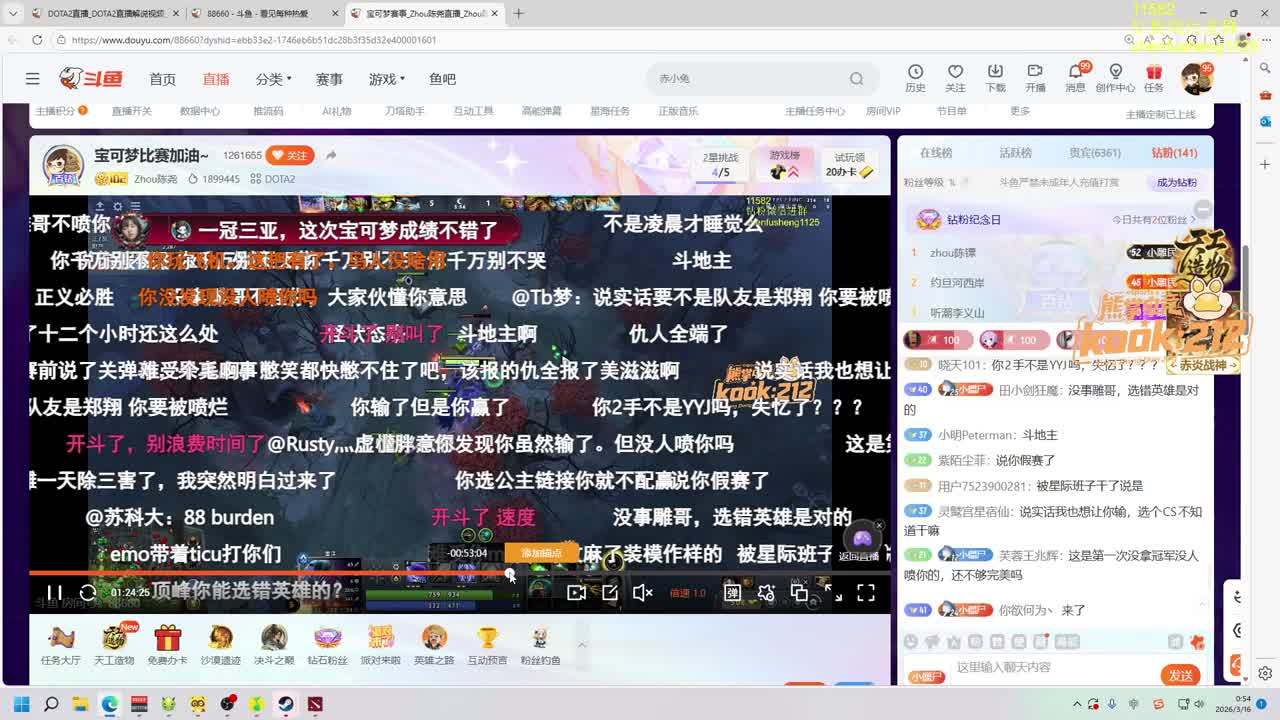Image resolution: width=1280 pixels, height=720 pixels.
Task: Open the 消息 messages bell icon
Action: point(1075,78)
